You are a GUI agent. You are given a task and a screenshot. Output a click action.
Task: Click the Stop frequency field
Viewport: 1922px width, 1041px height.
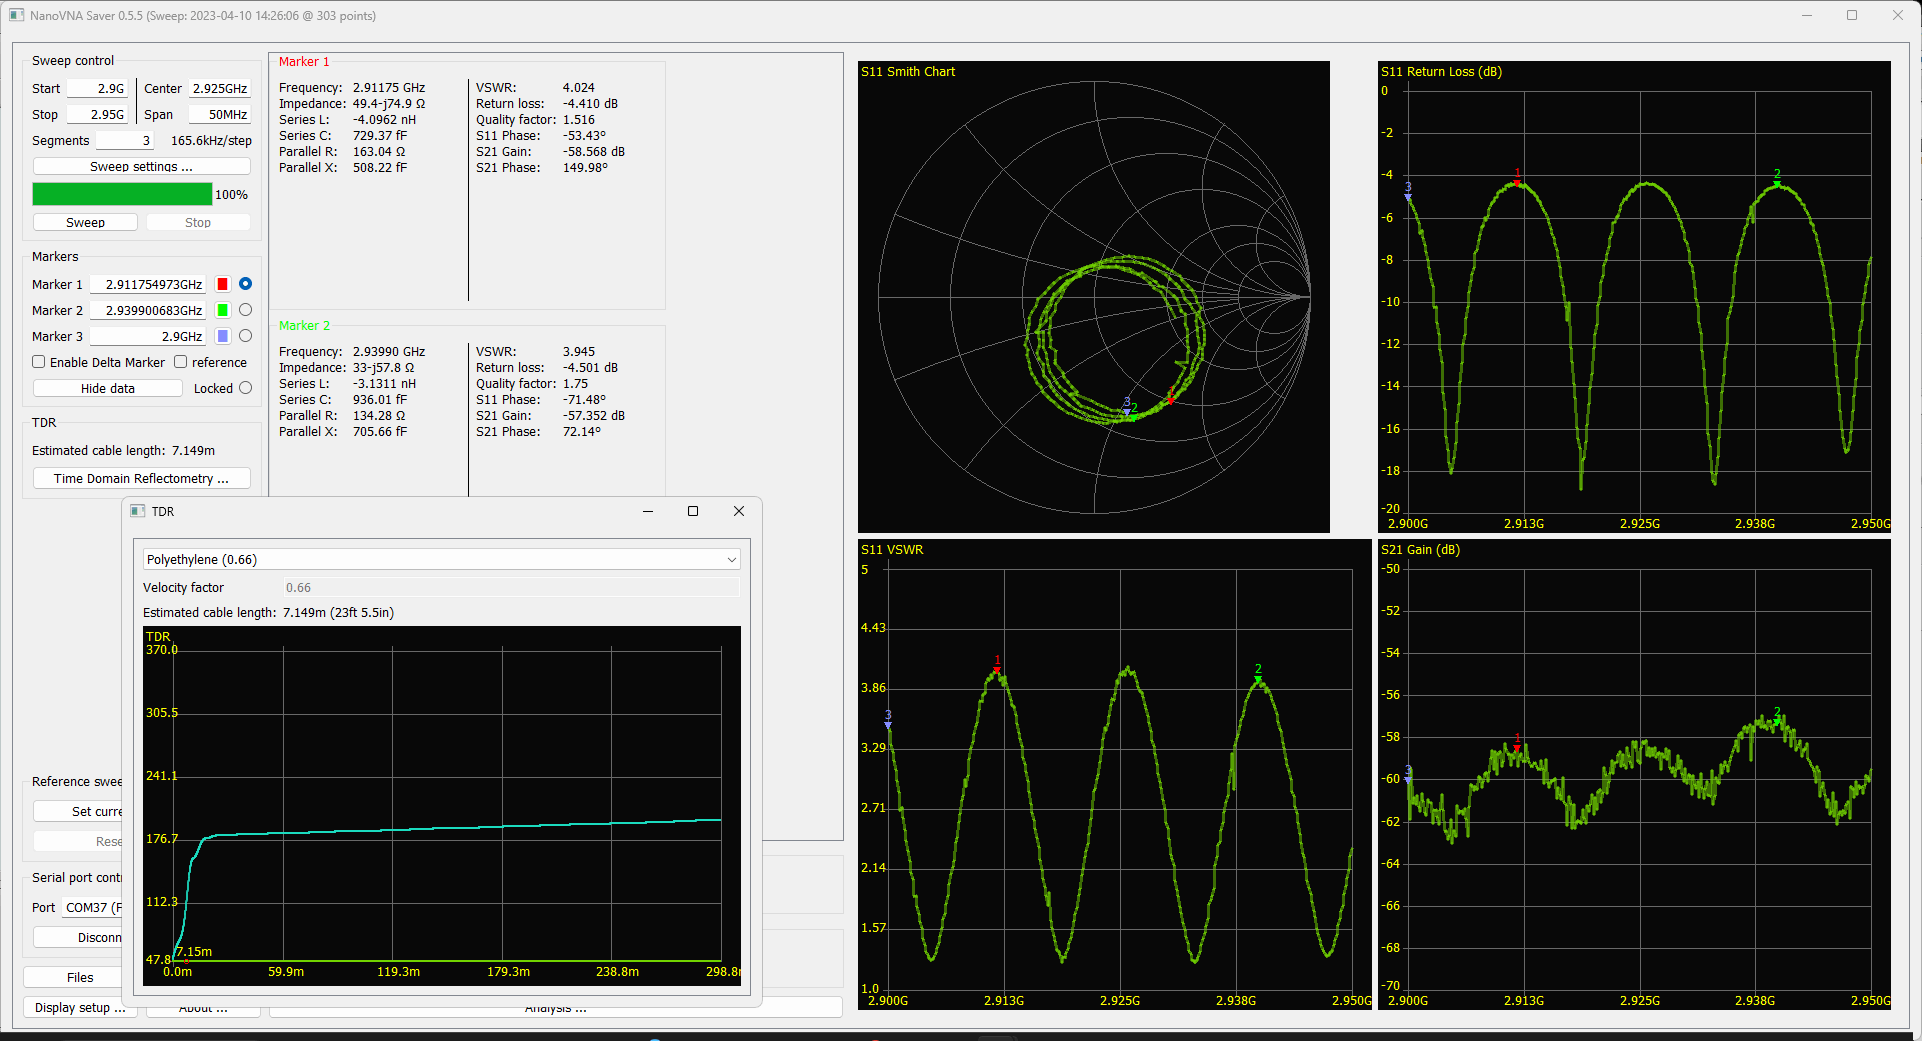(x=97, y=114)
